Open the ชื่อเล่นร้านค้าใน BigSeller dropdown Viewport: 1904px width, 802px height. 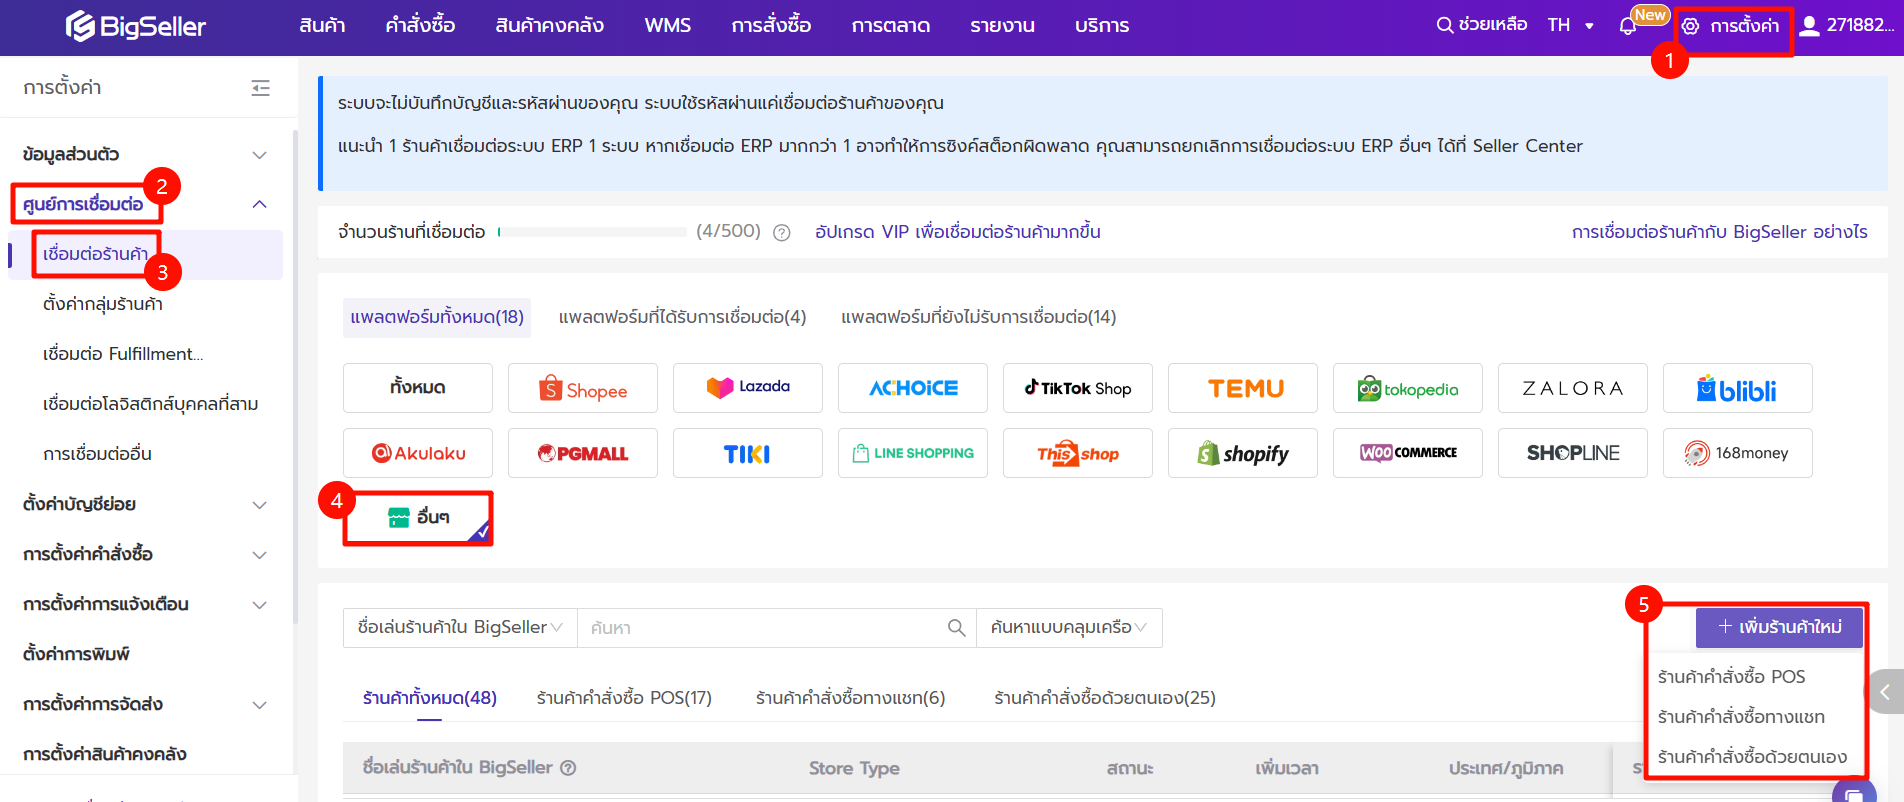pyautogui.click(x=460, y=628)
